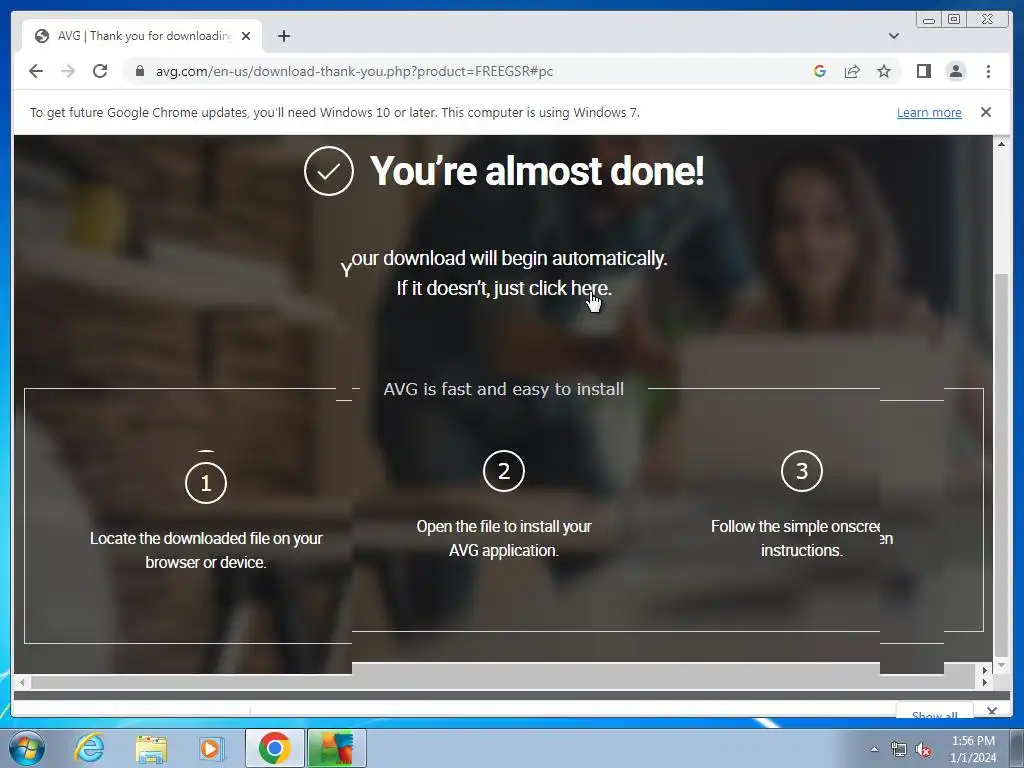Expand the tab search dropdown arrow
Image resolution: width=1024 pixels, height=768 pixels.
[893, 36]
